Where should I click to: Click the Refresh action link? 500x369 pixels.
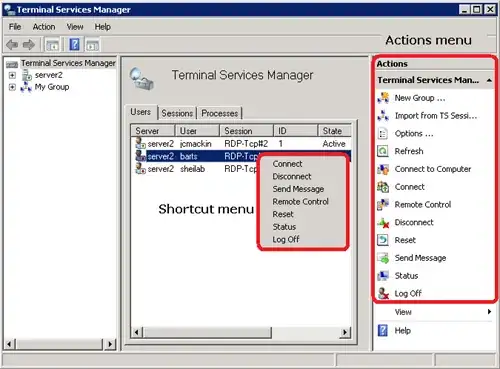[x=409, y=151]
